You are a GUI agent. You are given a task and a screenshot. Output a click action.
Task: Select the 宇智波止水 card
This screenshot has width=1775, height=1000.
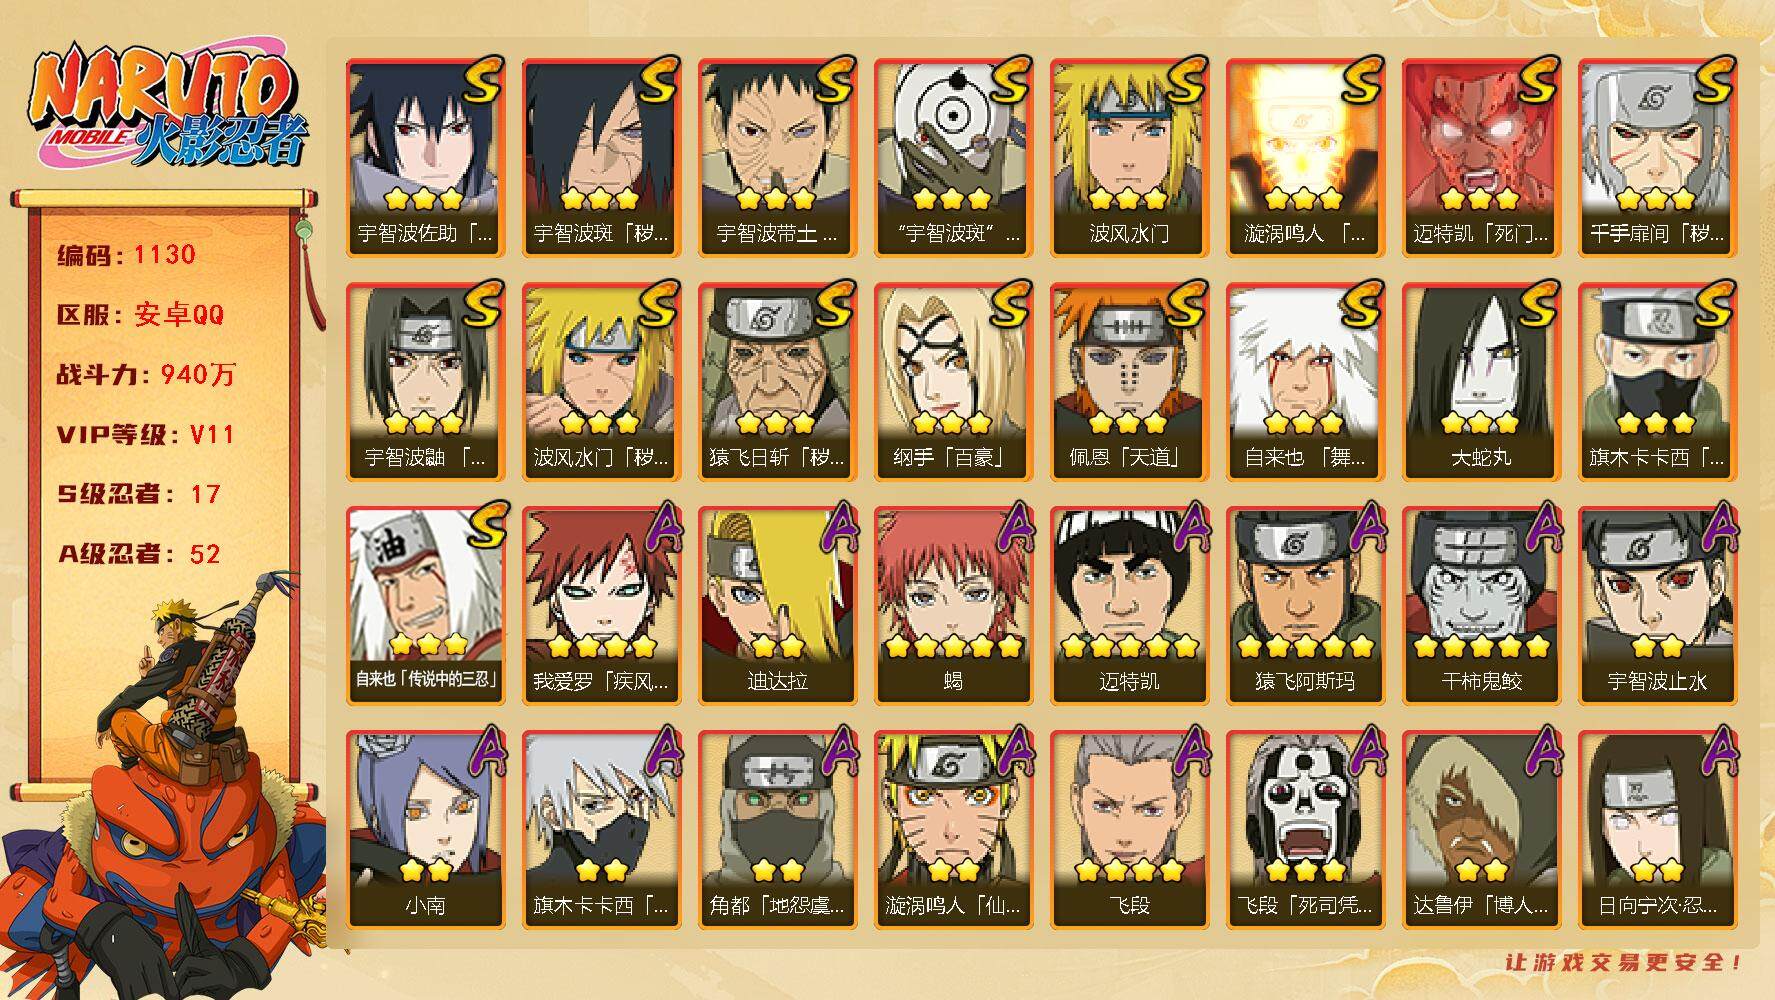[1657, 605]
